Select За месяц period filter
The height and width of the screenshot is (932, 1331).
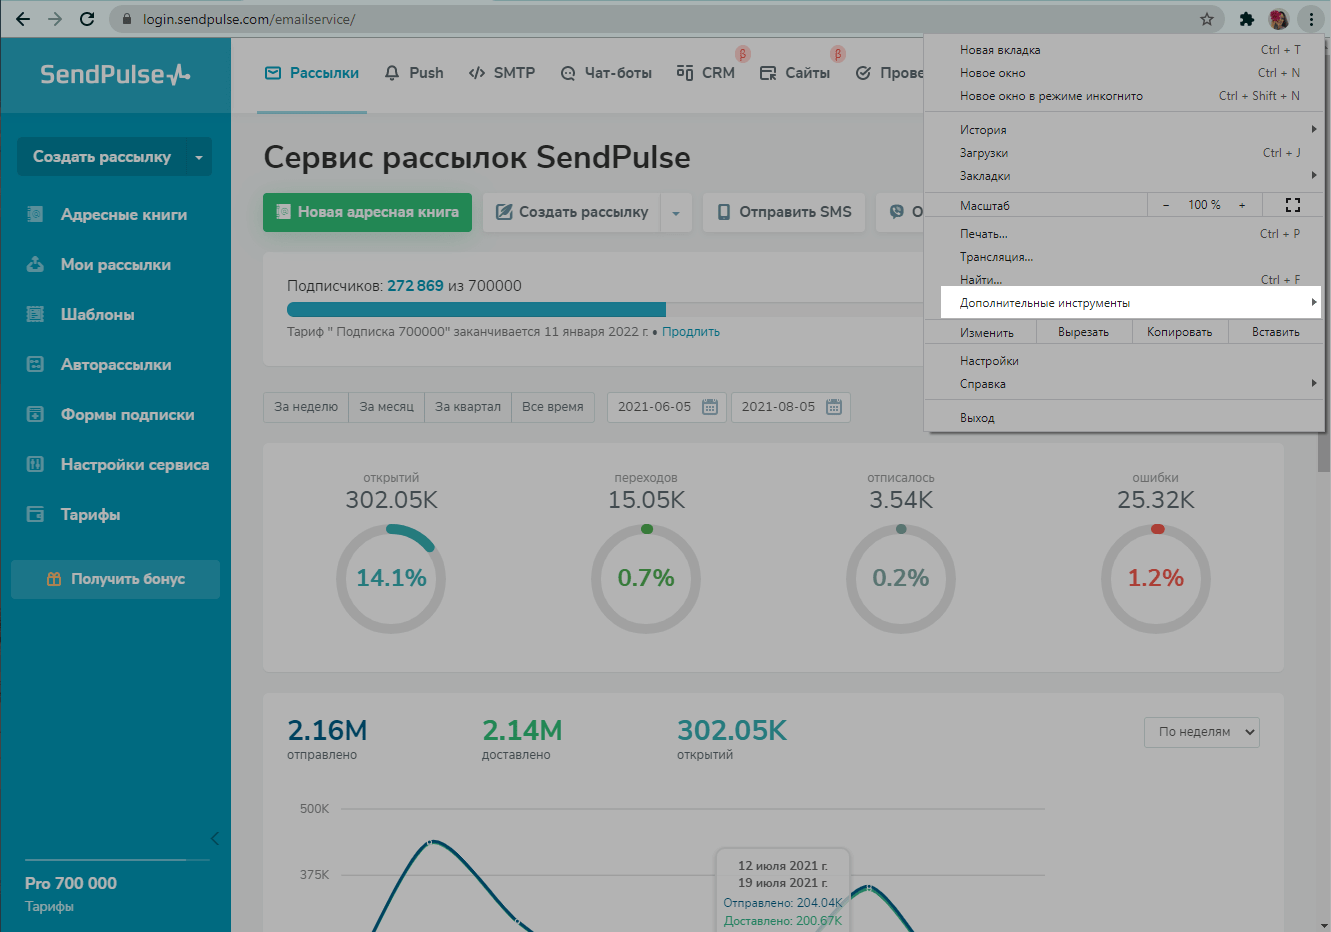(386, 407)
